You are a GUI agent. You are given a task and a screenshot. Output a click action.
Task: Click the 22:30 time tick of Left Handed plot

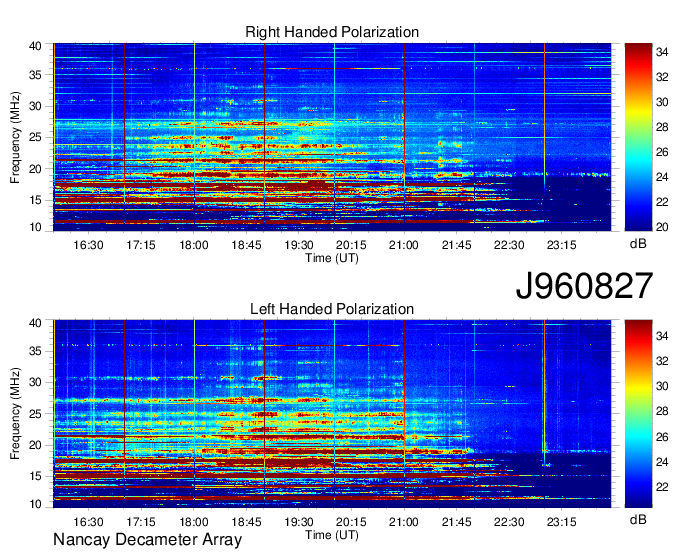[509, 522]
